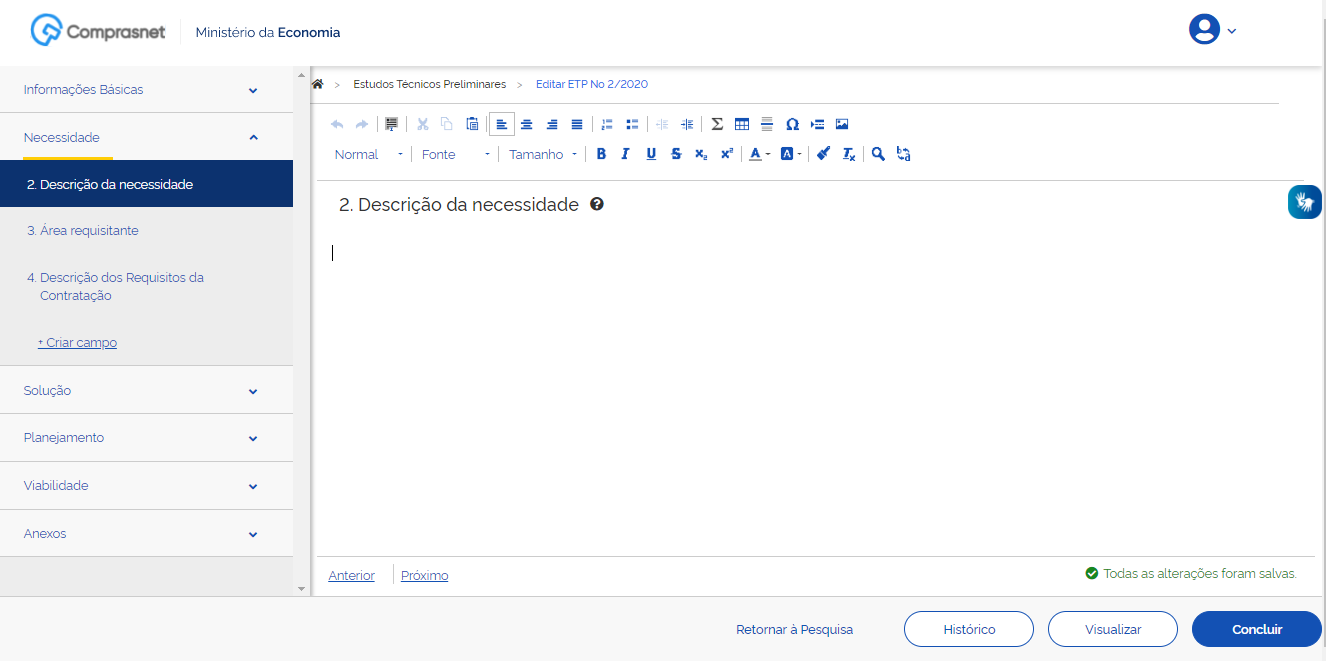Open the special character (Omega) picker
Screen dimensions: 1326x661
pos(792,125)
